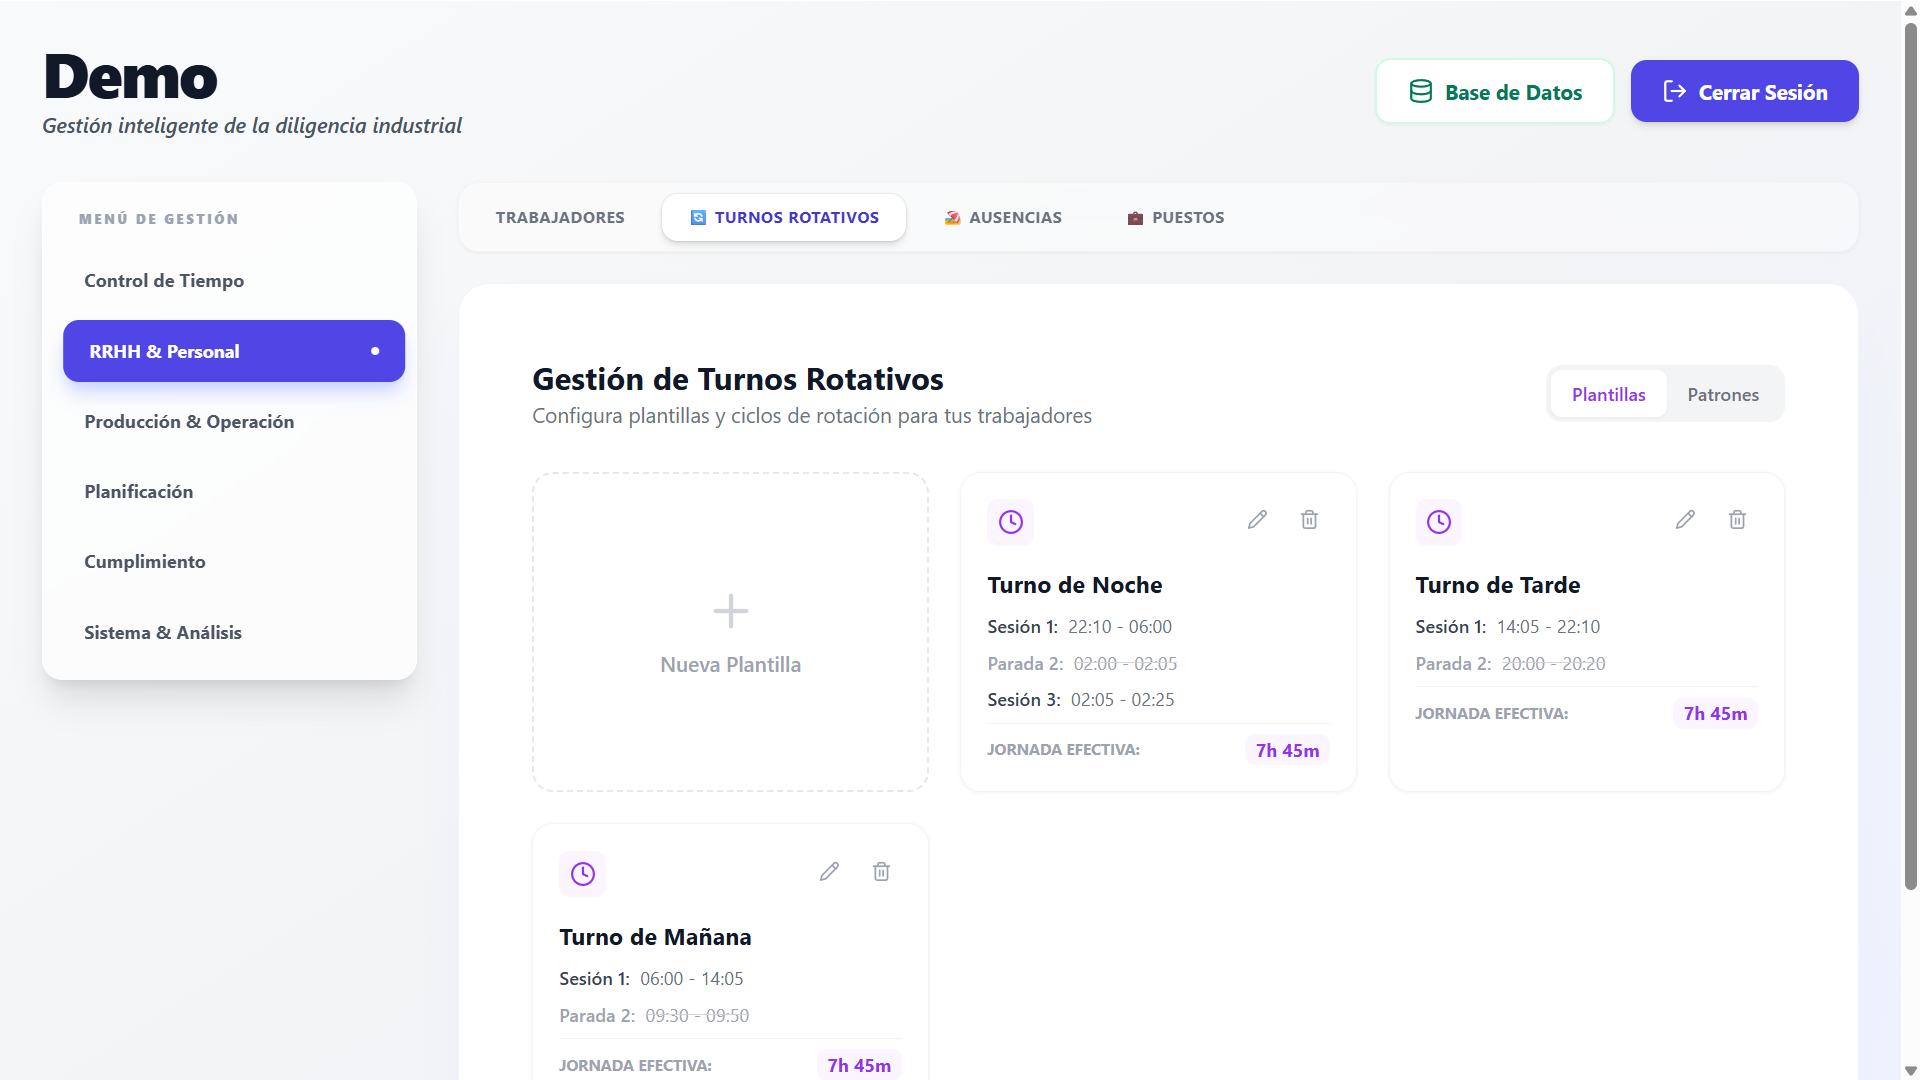
Task: Delete the Turno de Mañana template
Action: [x=881, y=872]
